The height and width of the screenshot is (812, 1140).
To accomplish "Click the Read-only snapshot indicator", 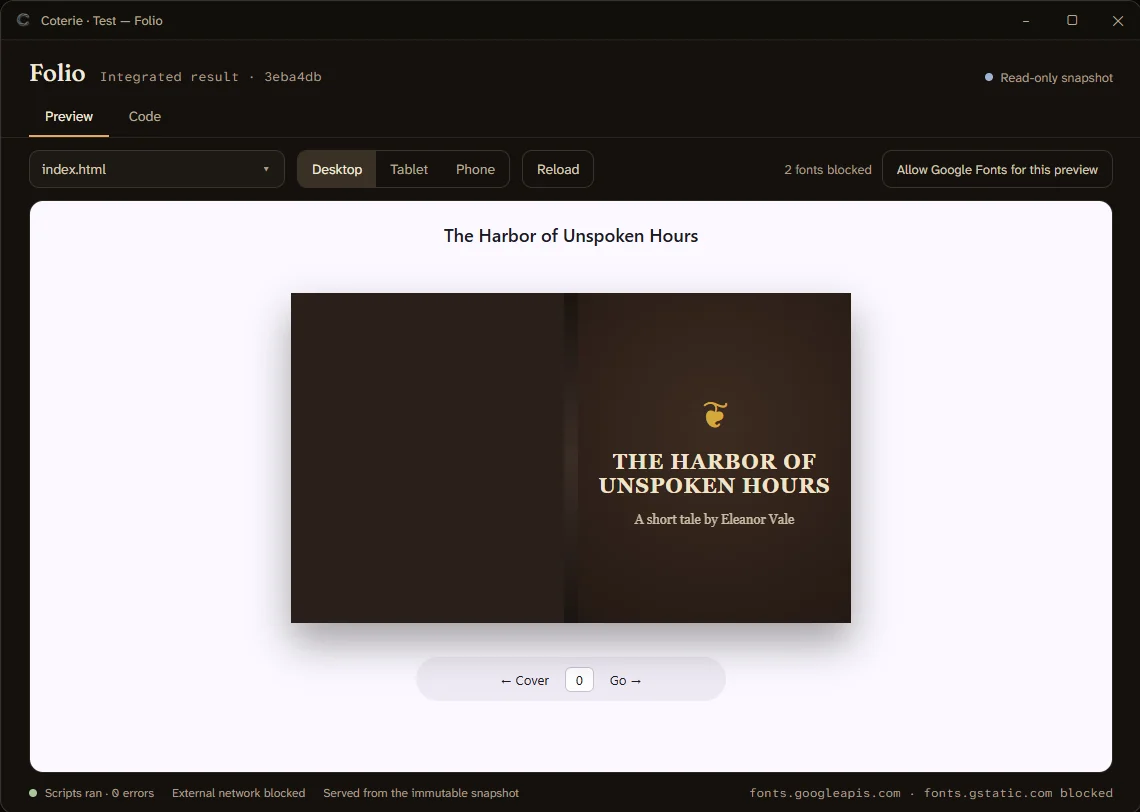I will click(x=1048, y=78).
